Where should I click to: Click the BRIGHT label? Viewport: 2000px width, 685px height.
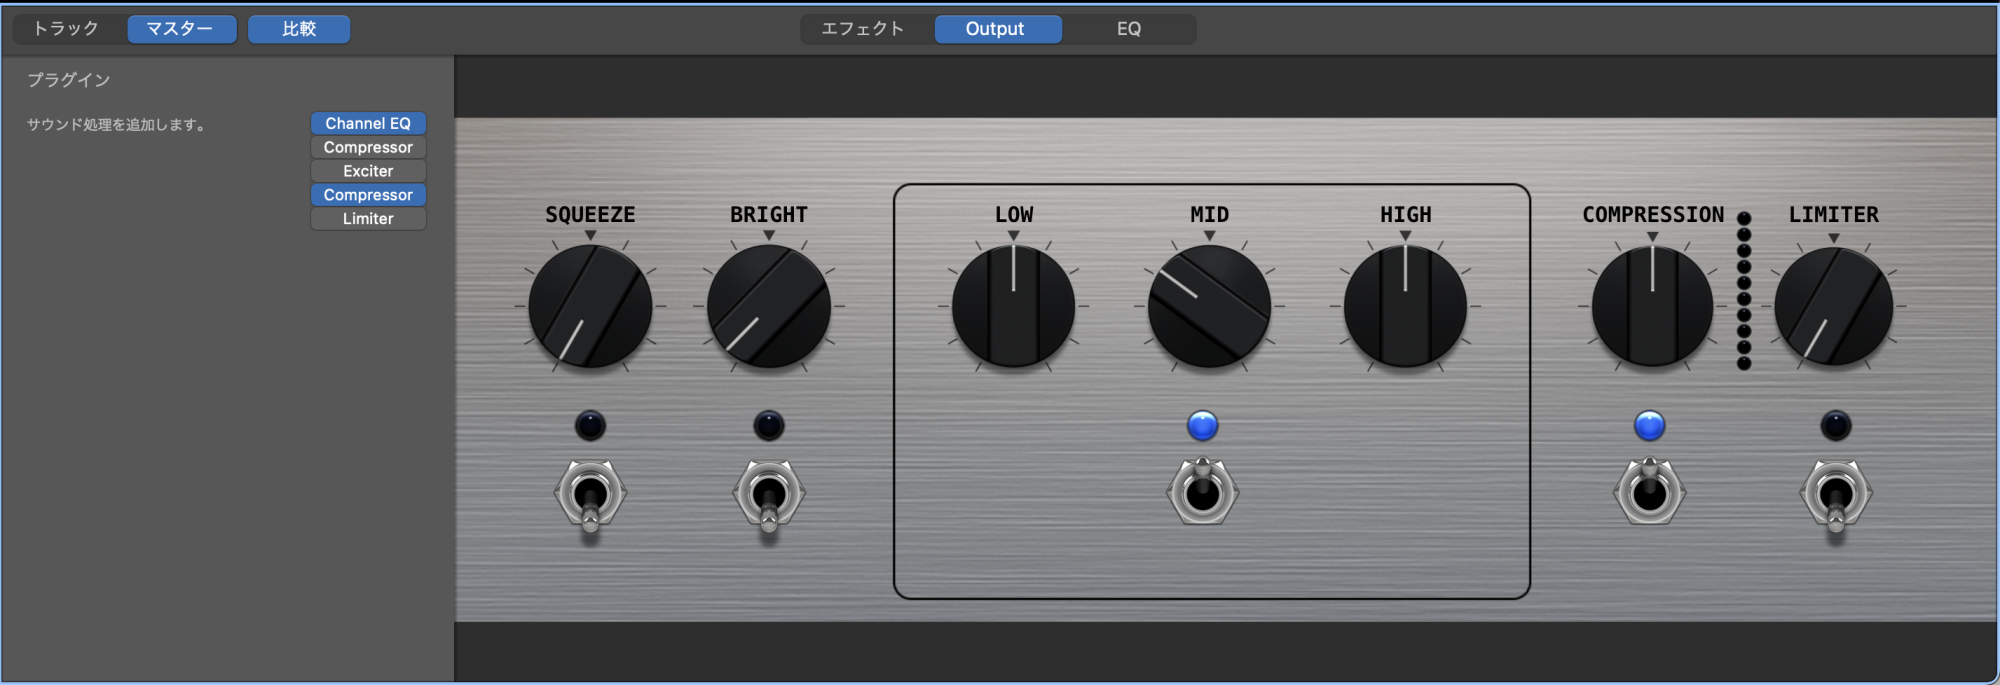point(769,215)
